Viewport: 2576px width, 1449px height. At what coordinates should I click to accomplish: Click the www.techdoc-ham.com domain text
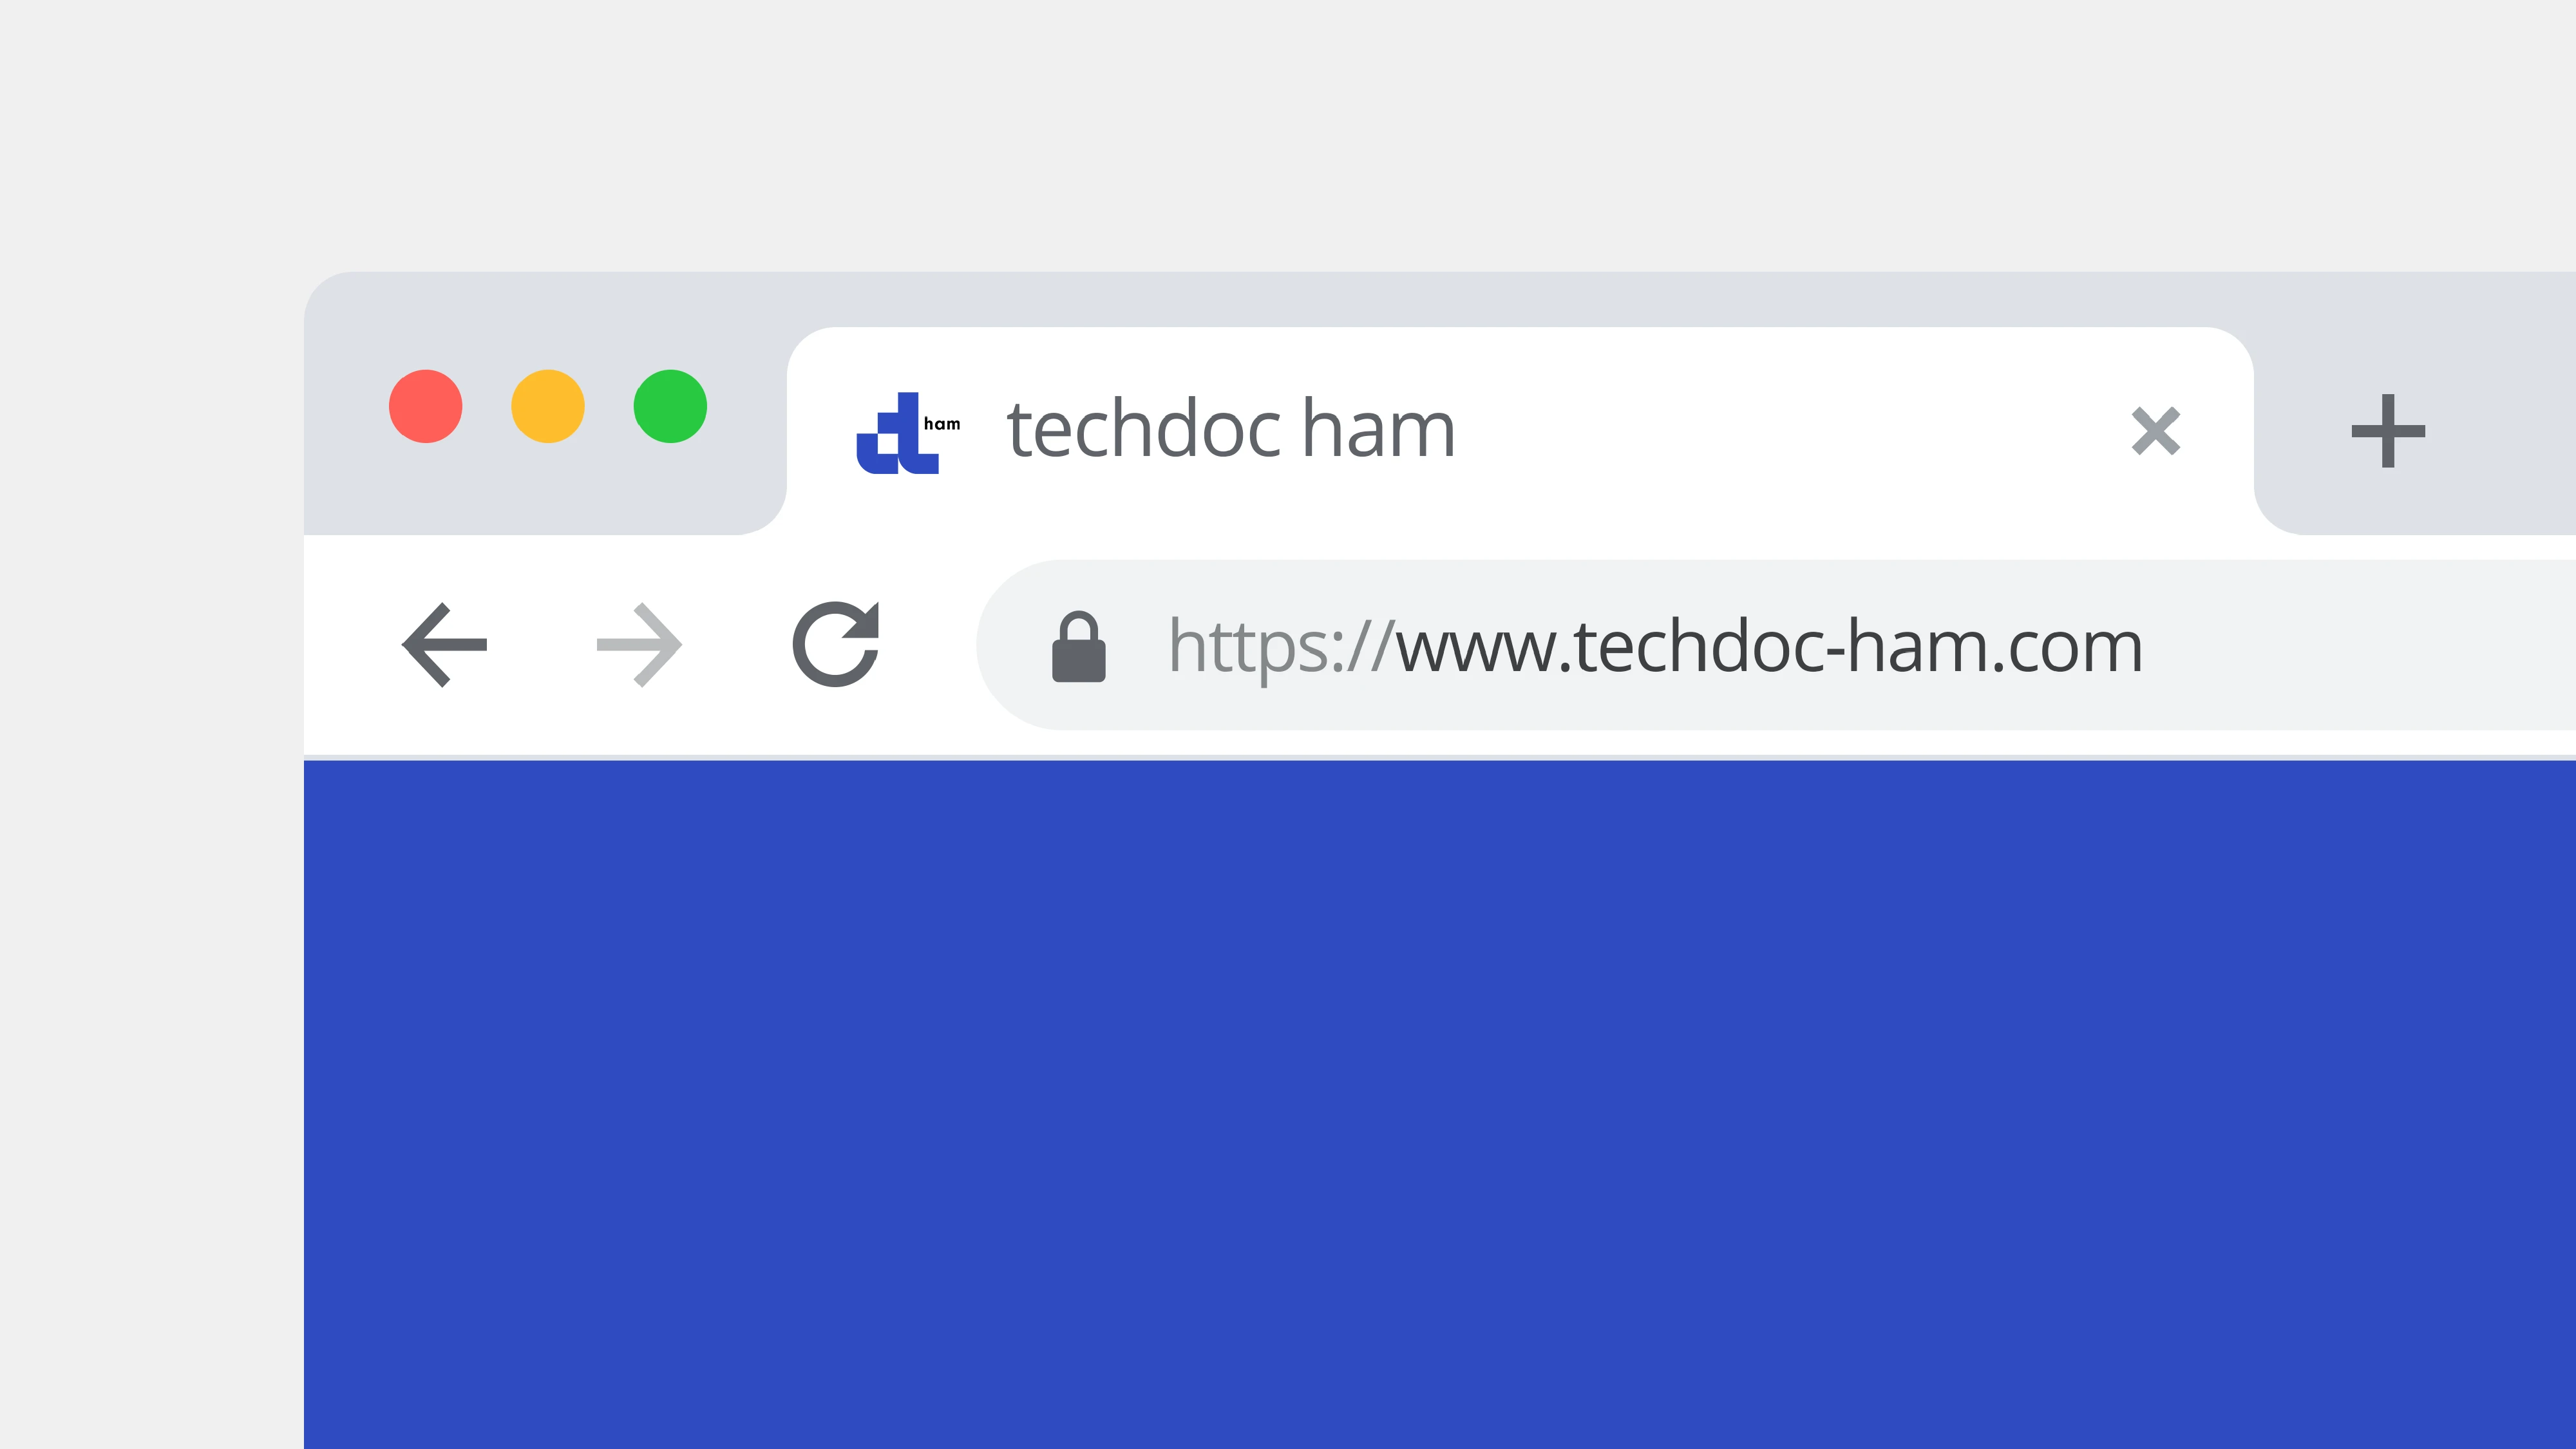click(x=1768, y=646)
